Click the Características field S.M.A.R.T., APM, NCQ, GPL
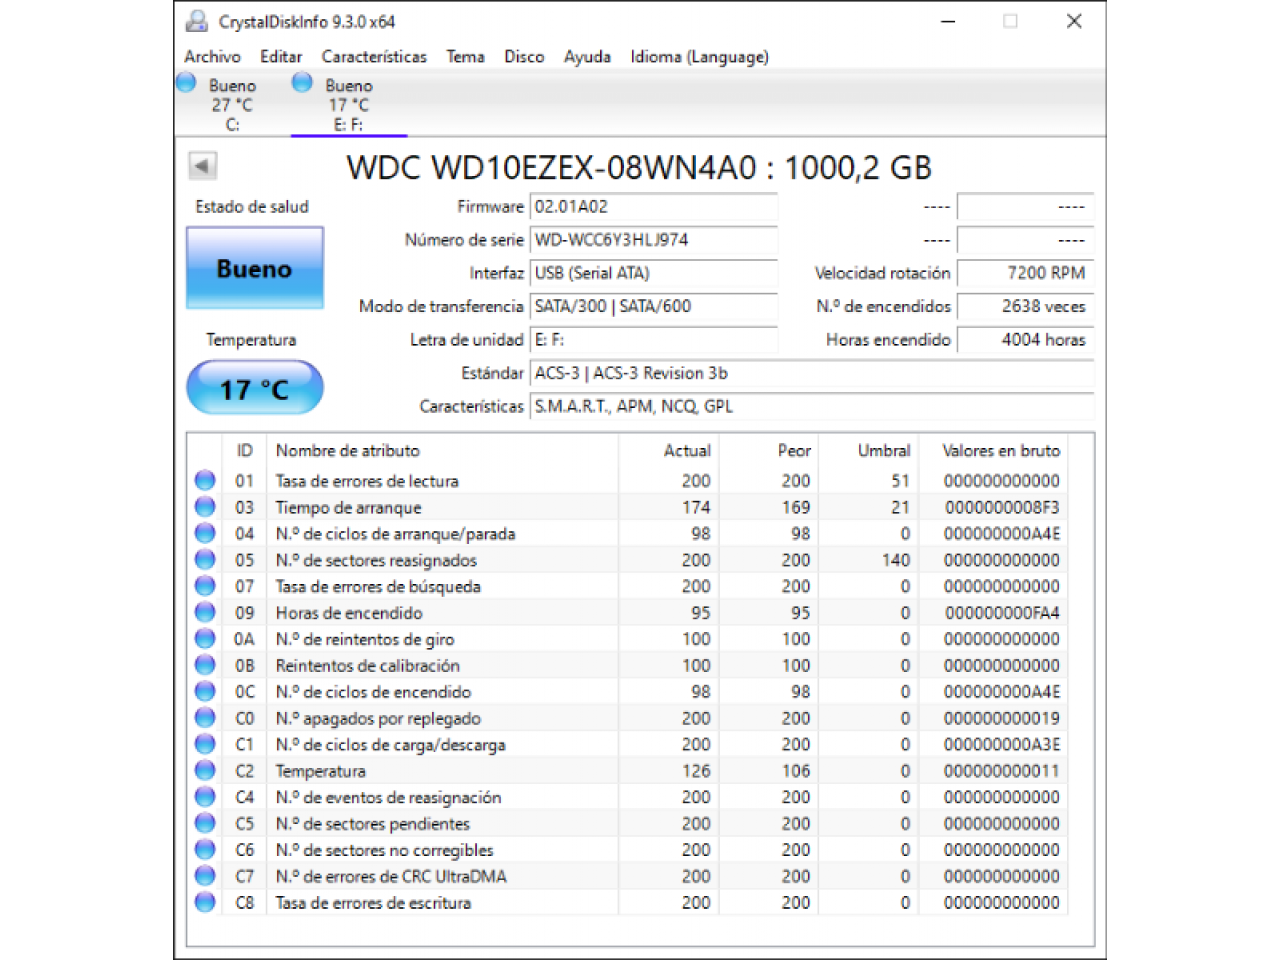 click(x=811, y=406)
